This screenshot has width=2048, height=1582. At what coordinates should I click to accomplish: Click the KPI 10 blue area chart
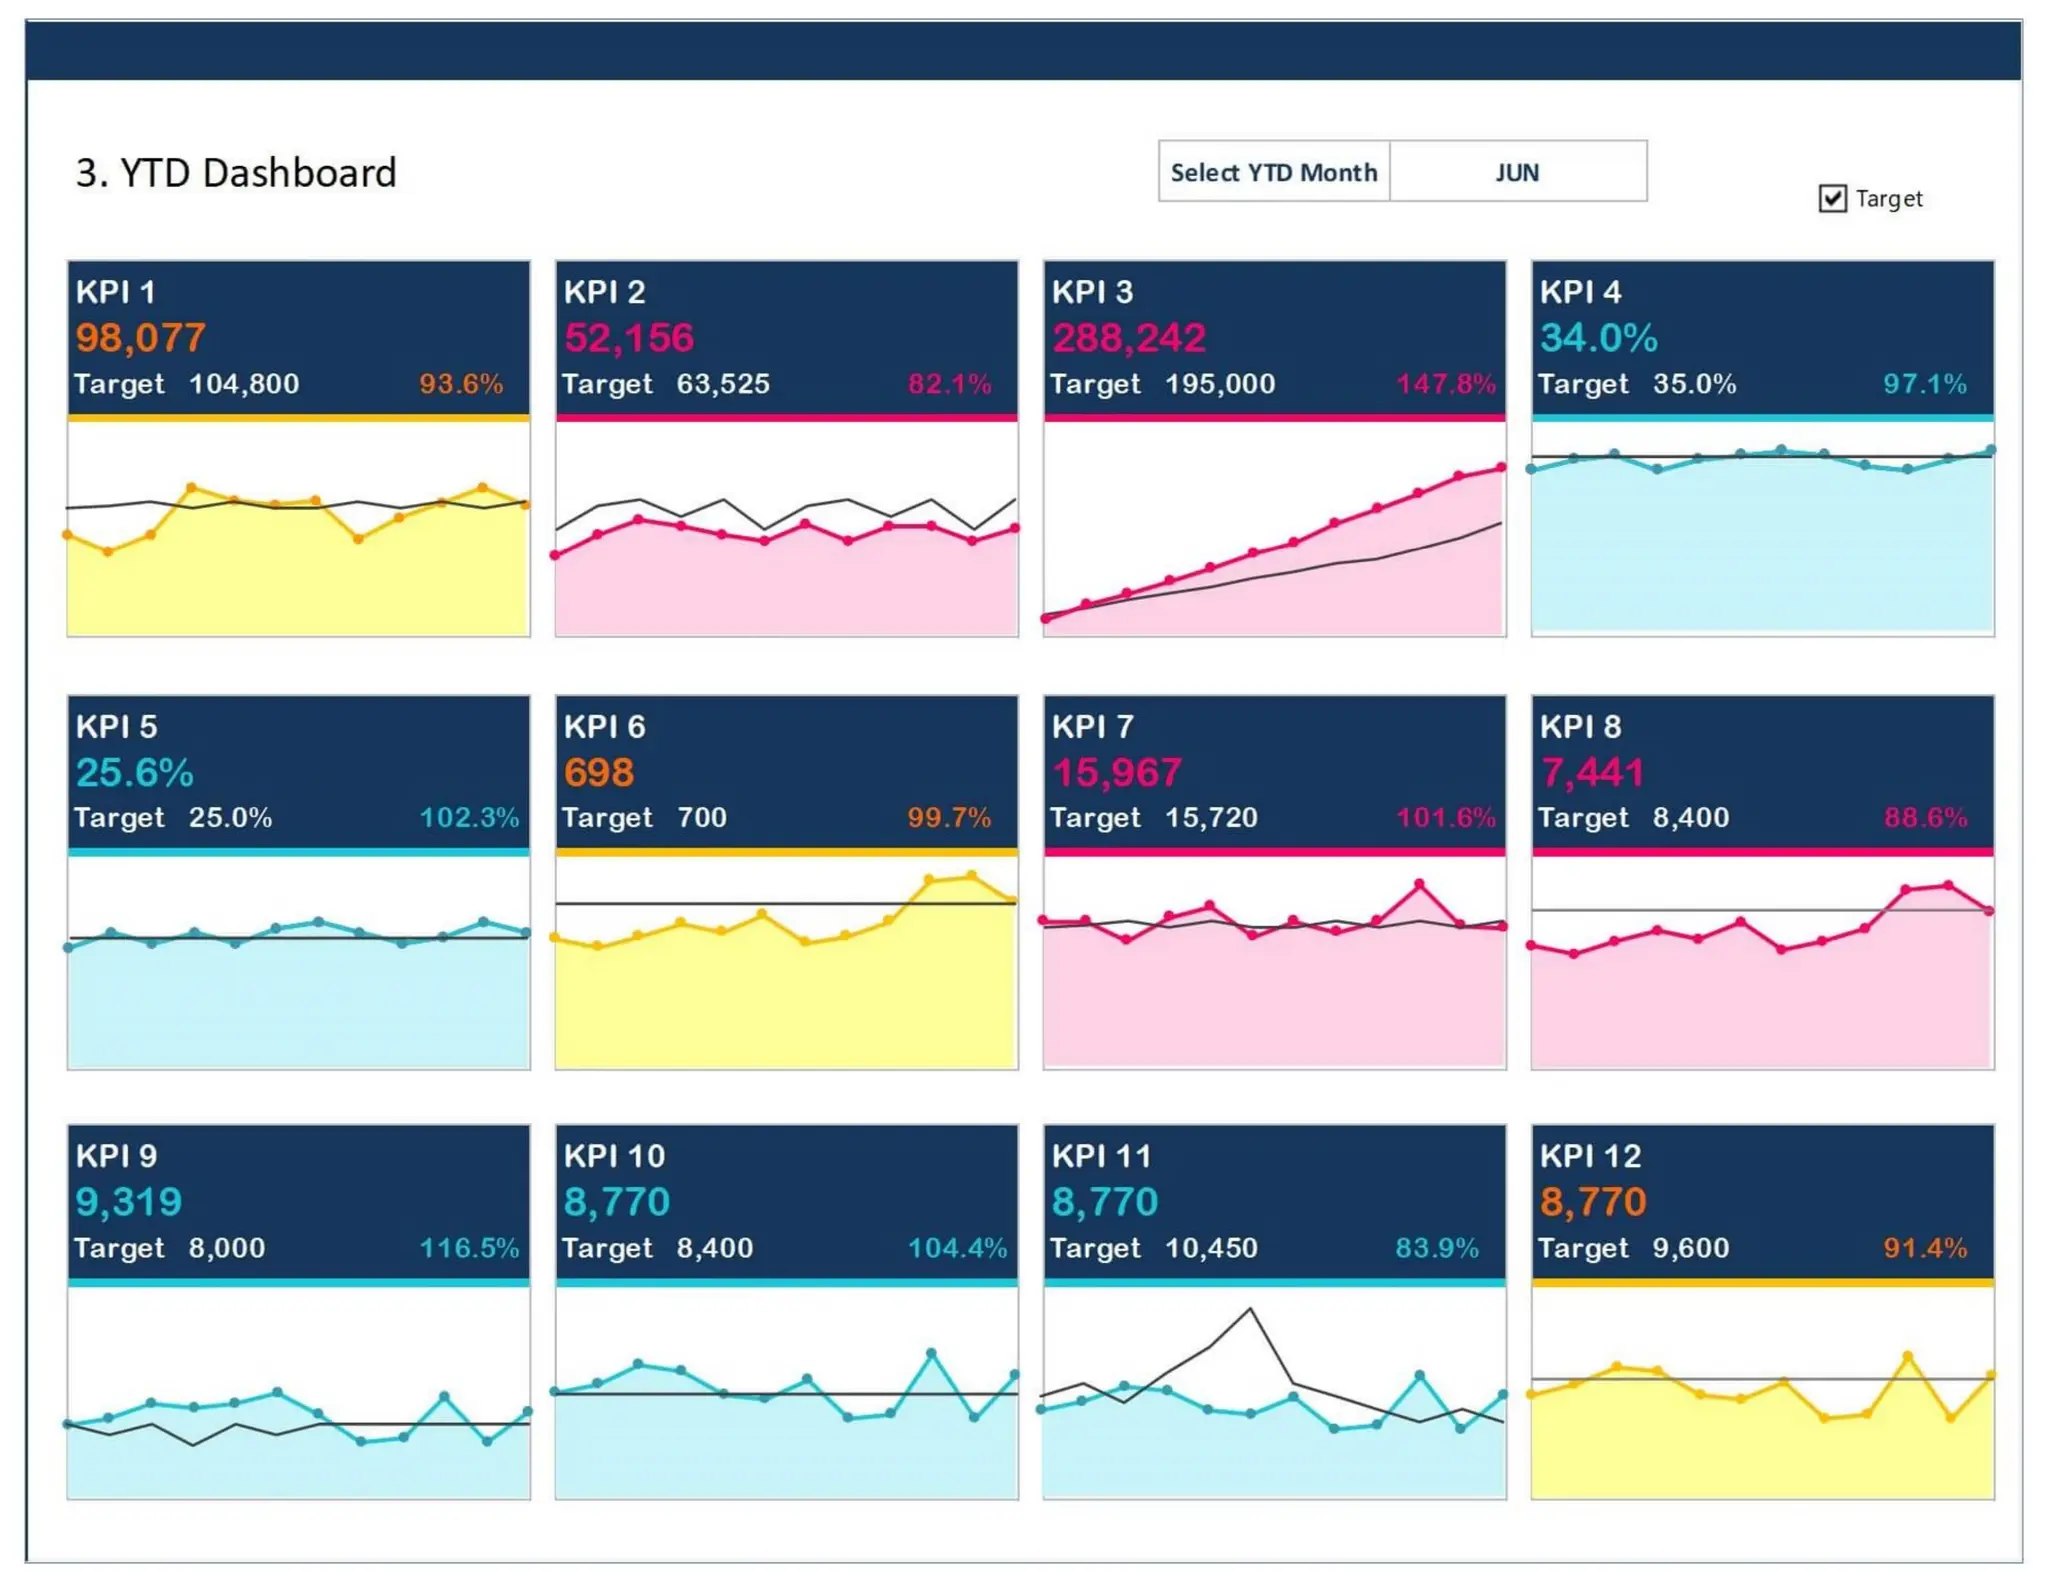click(x=787, y=1393)
